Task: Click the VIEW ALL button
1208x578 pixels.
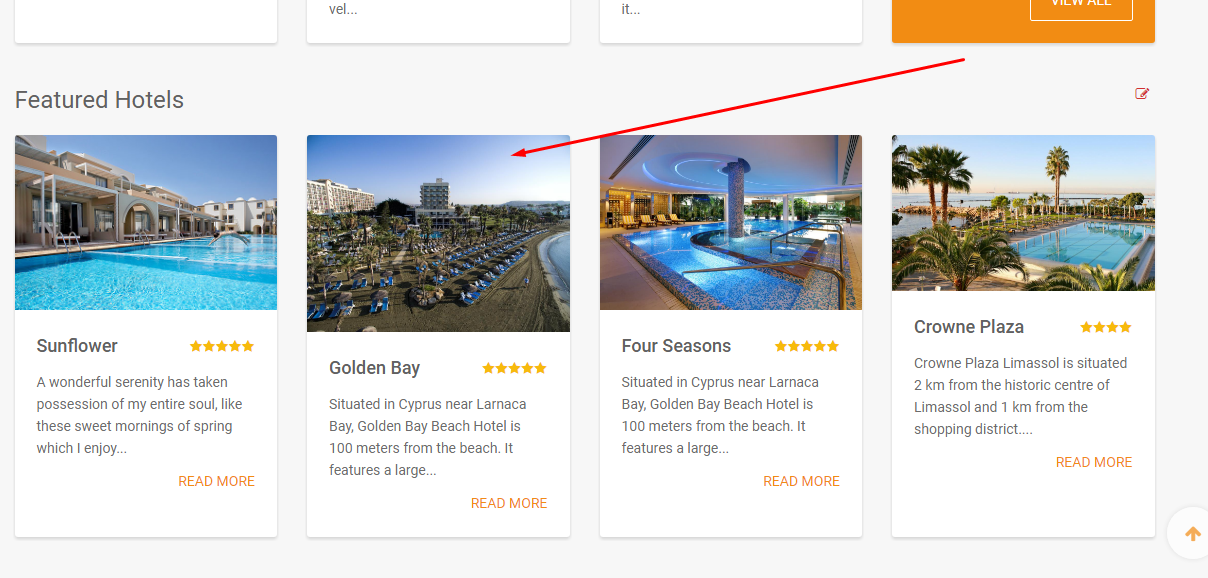Action: [1081, 5]
